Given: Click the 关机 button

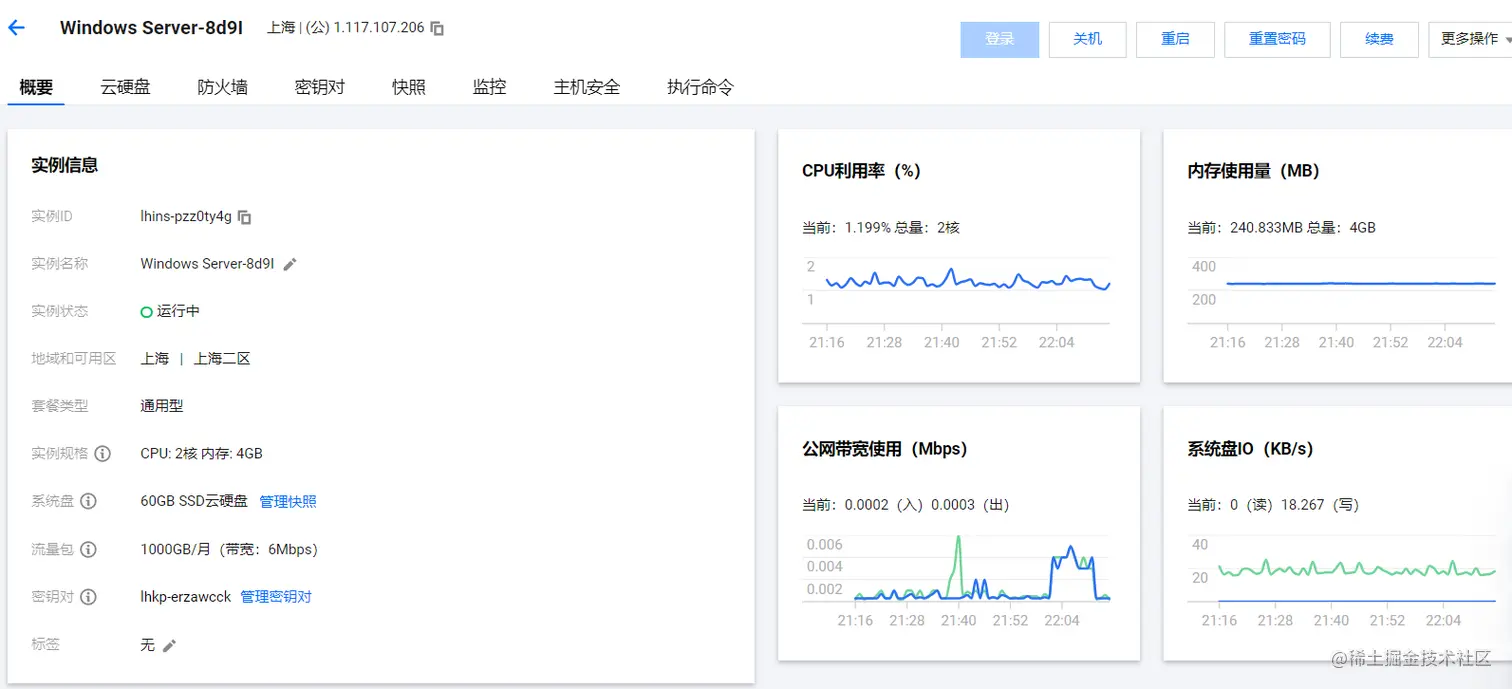Looking at the screenshot, I should (1088, 39).
